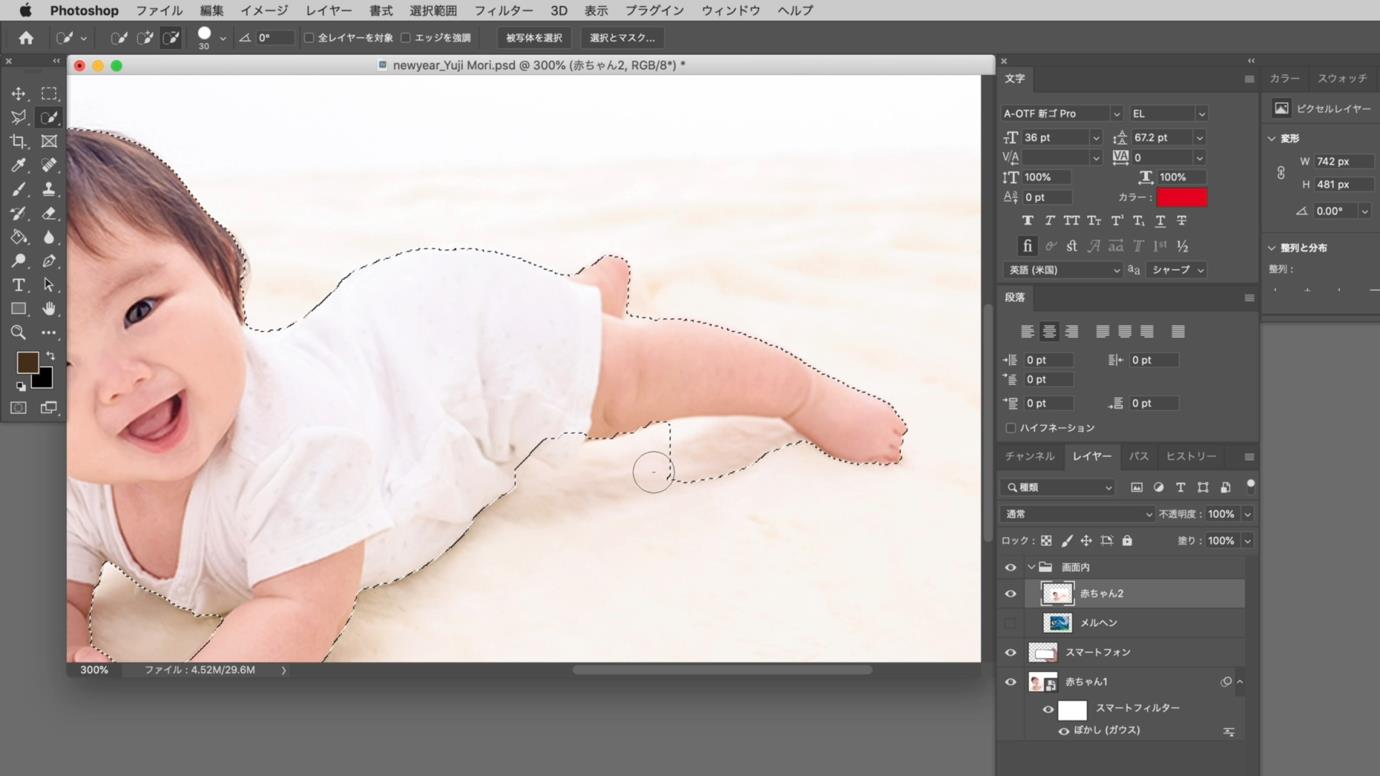Click the 選択とマスク button
This screenshot has height=776, width=1380.
pos(622,38)
